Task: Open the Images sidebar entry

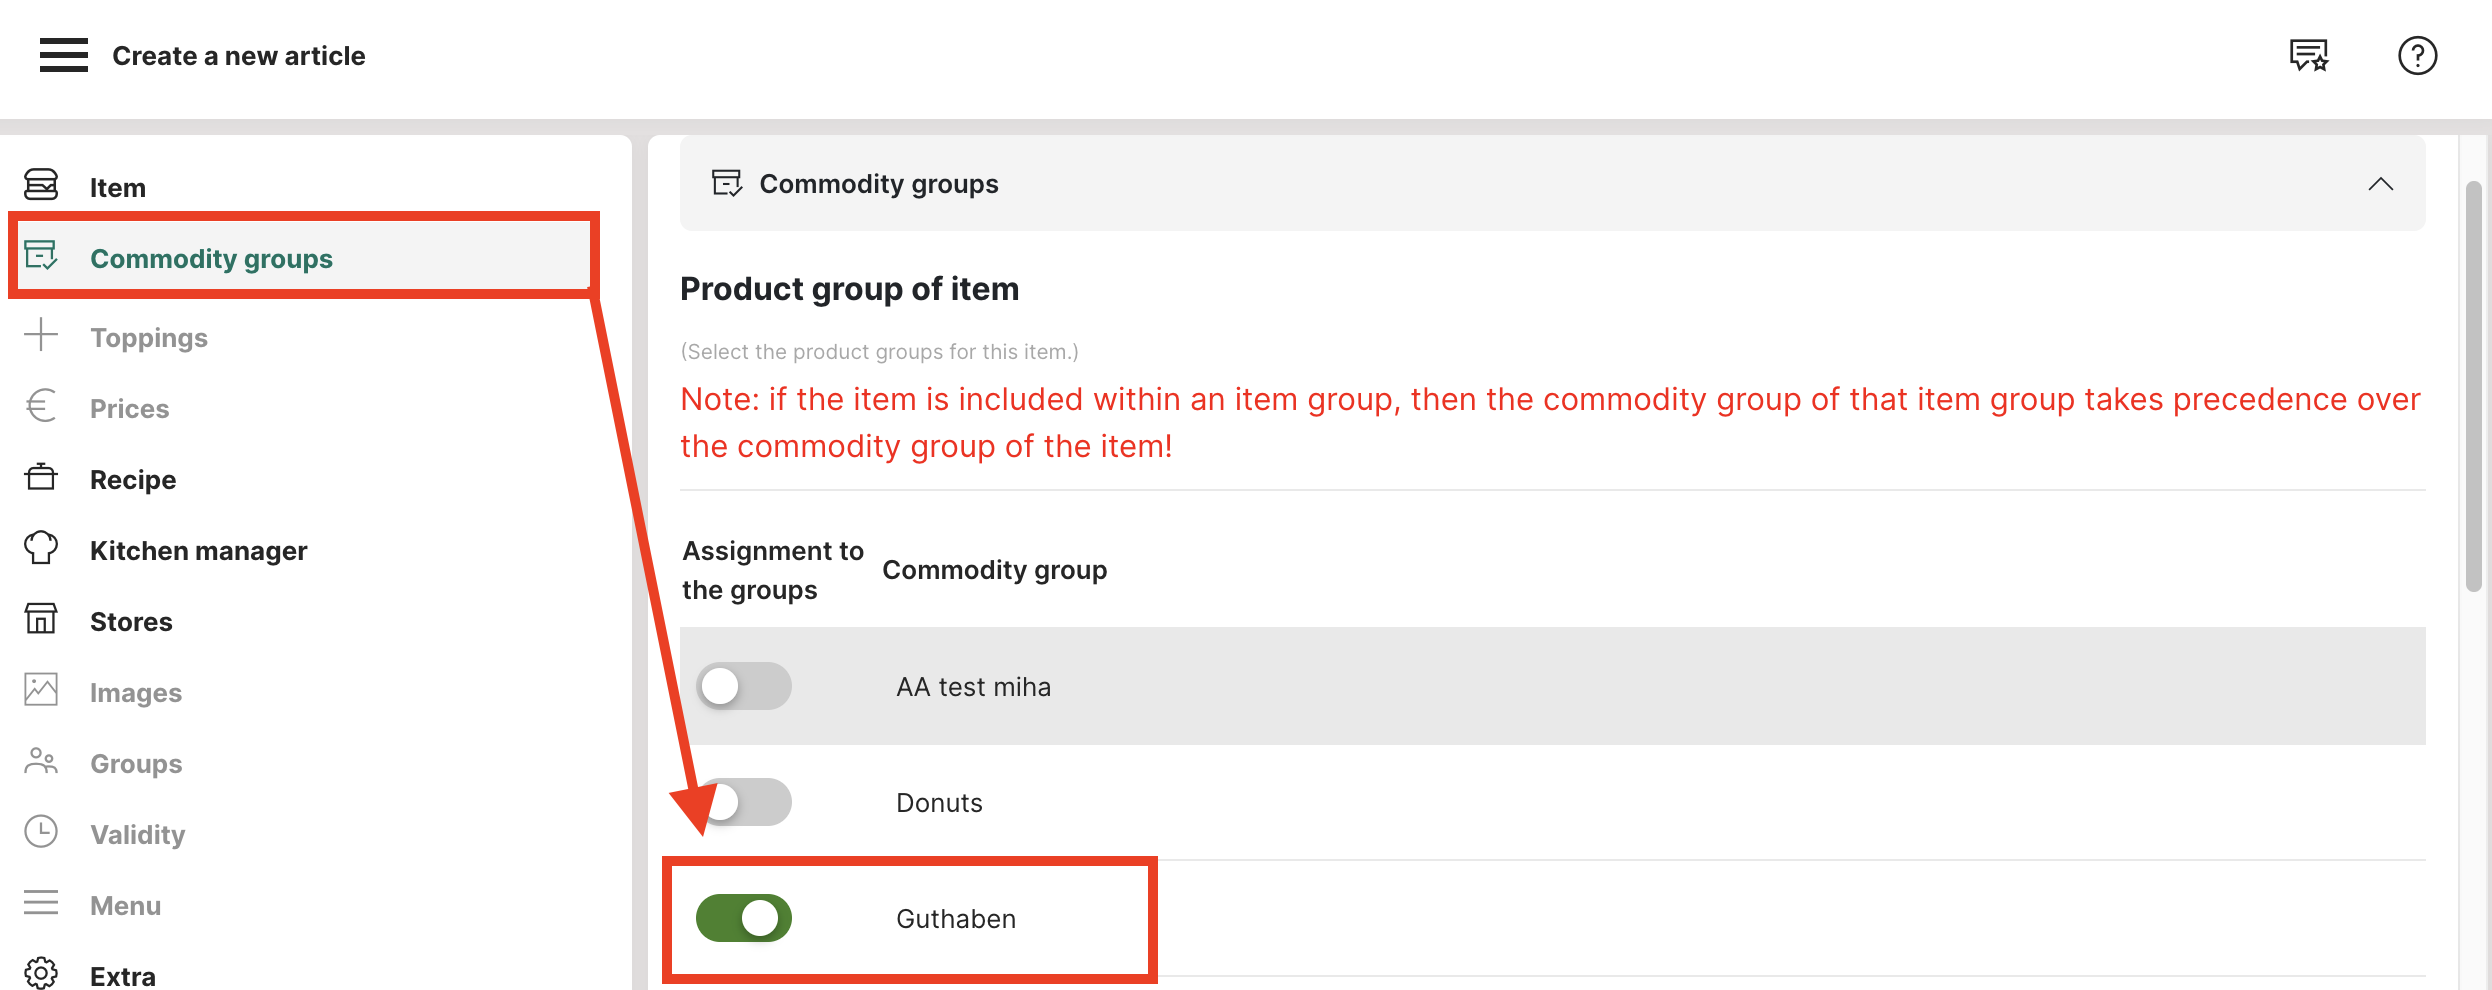Action: click(135, 692)
